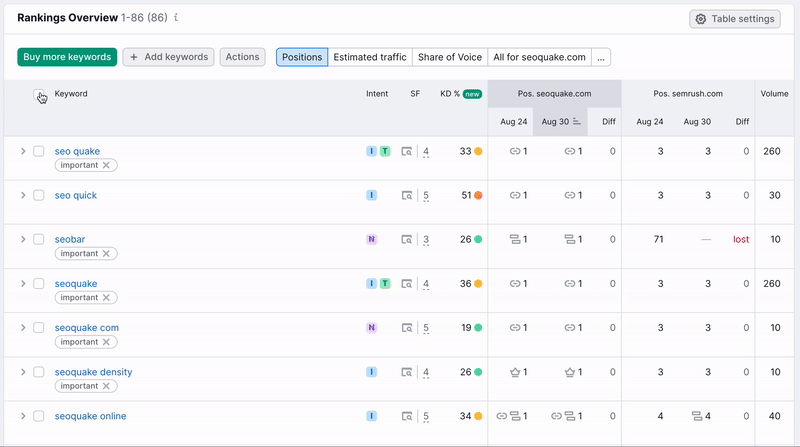Viewport: 800px width, 447px height.
Task: Remove important tag from seo quake
Action: point(106,165)
